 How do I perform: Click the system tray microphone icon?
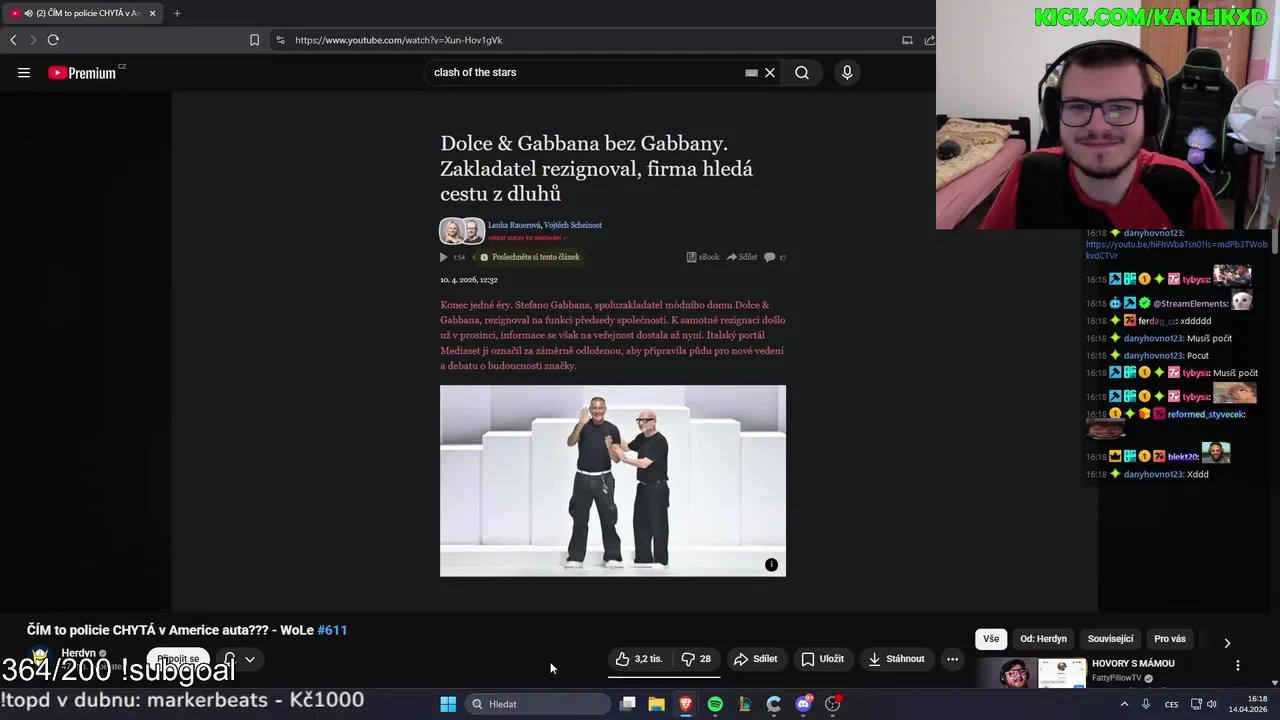click(x=1146, y=704)
